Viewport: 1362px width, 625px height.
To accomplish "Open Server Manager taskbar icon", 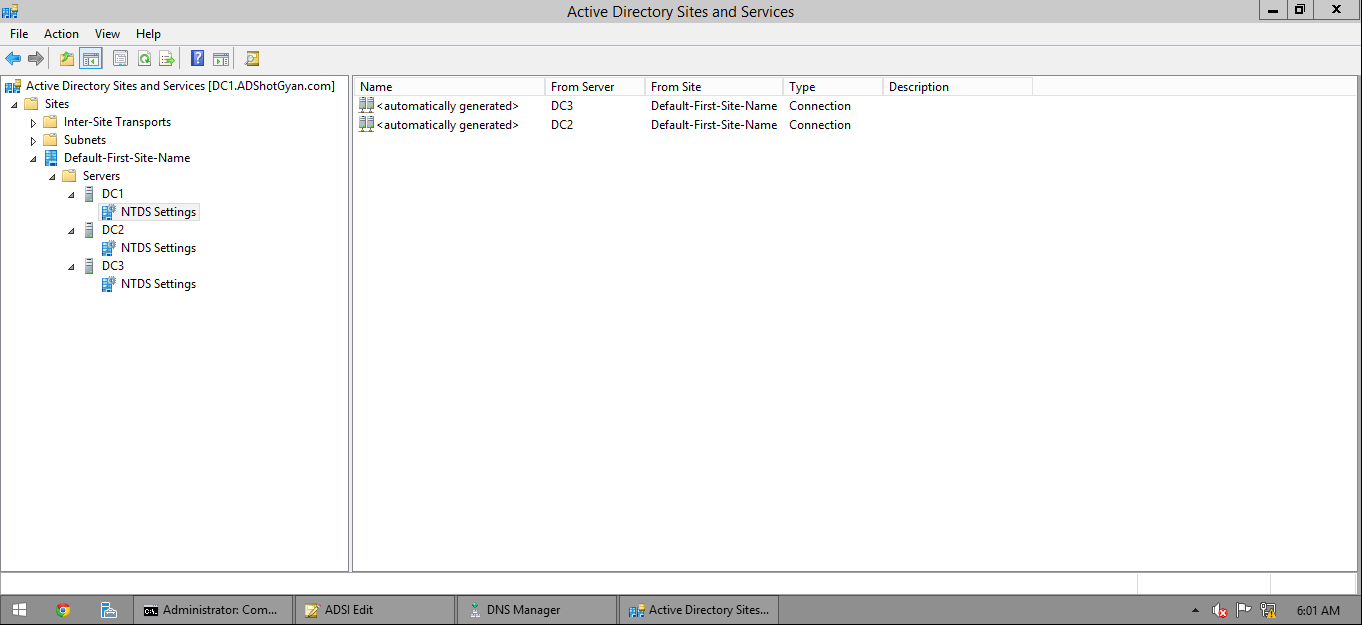I will [x=109, y=609].
